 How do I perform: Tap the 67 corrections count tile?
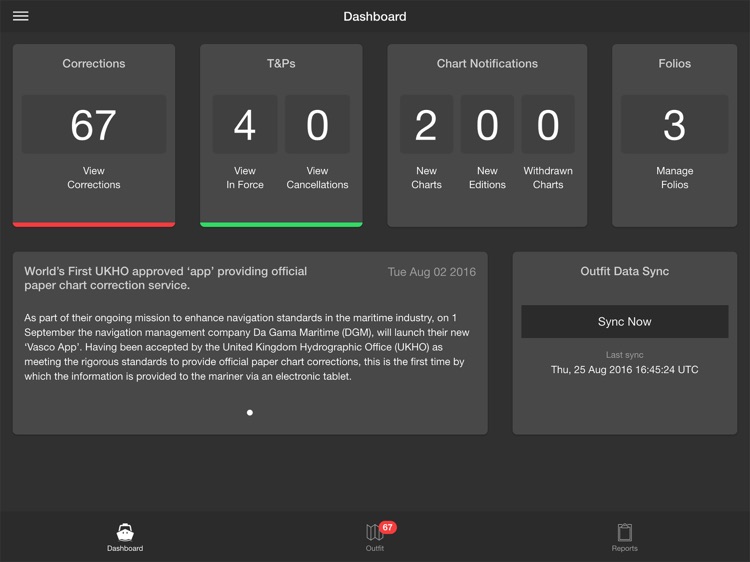(x=94, y=125)
